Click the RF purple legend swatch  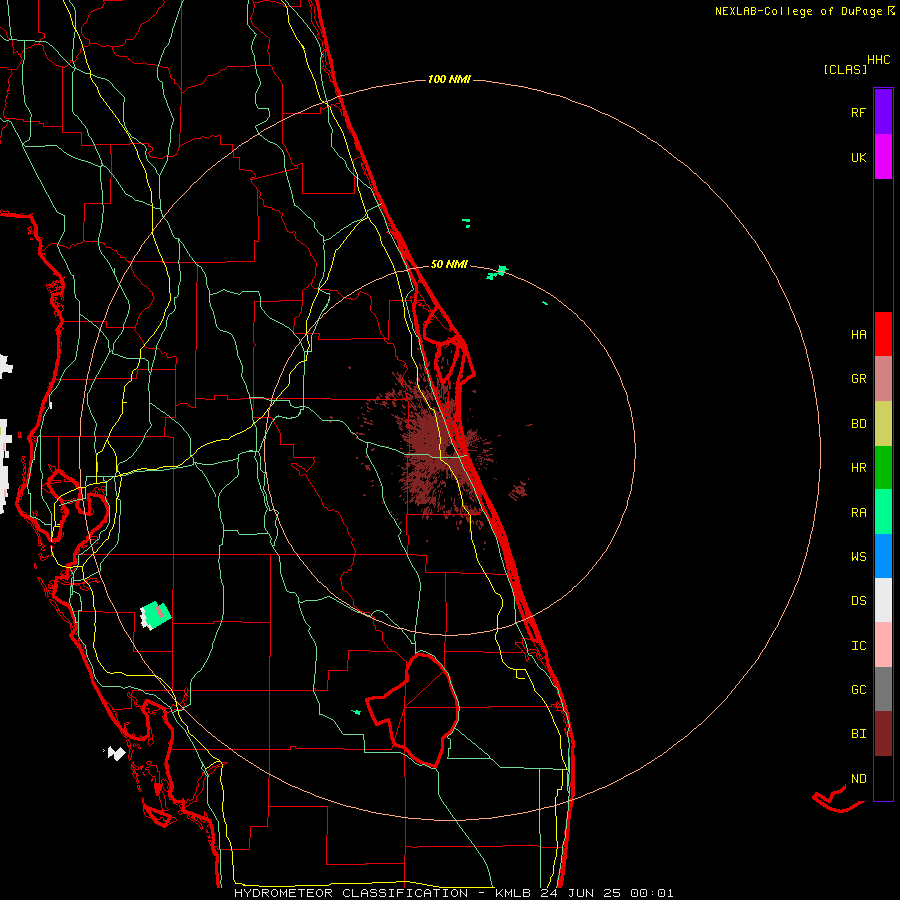[883, 112]
